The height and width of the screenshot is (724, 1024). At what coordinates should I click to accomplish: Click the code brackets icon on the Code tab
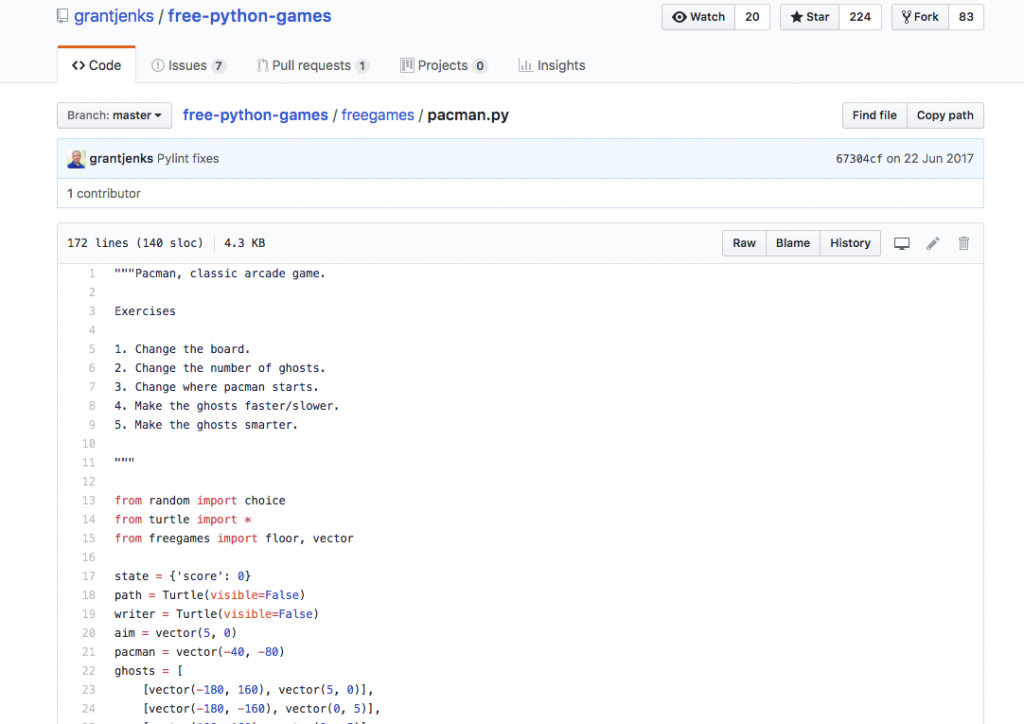pyautogui.click(x=79, y=64)
